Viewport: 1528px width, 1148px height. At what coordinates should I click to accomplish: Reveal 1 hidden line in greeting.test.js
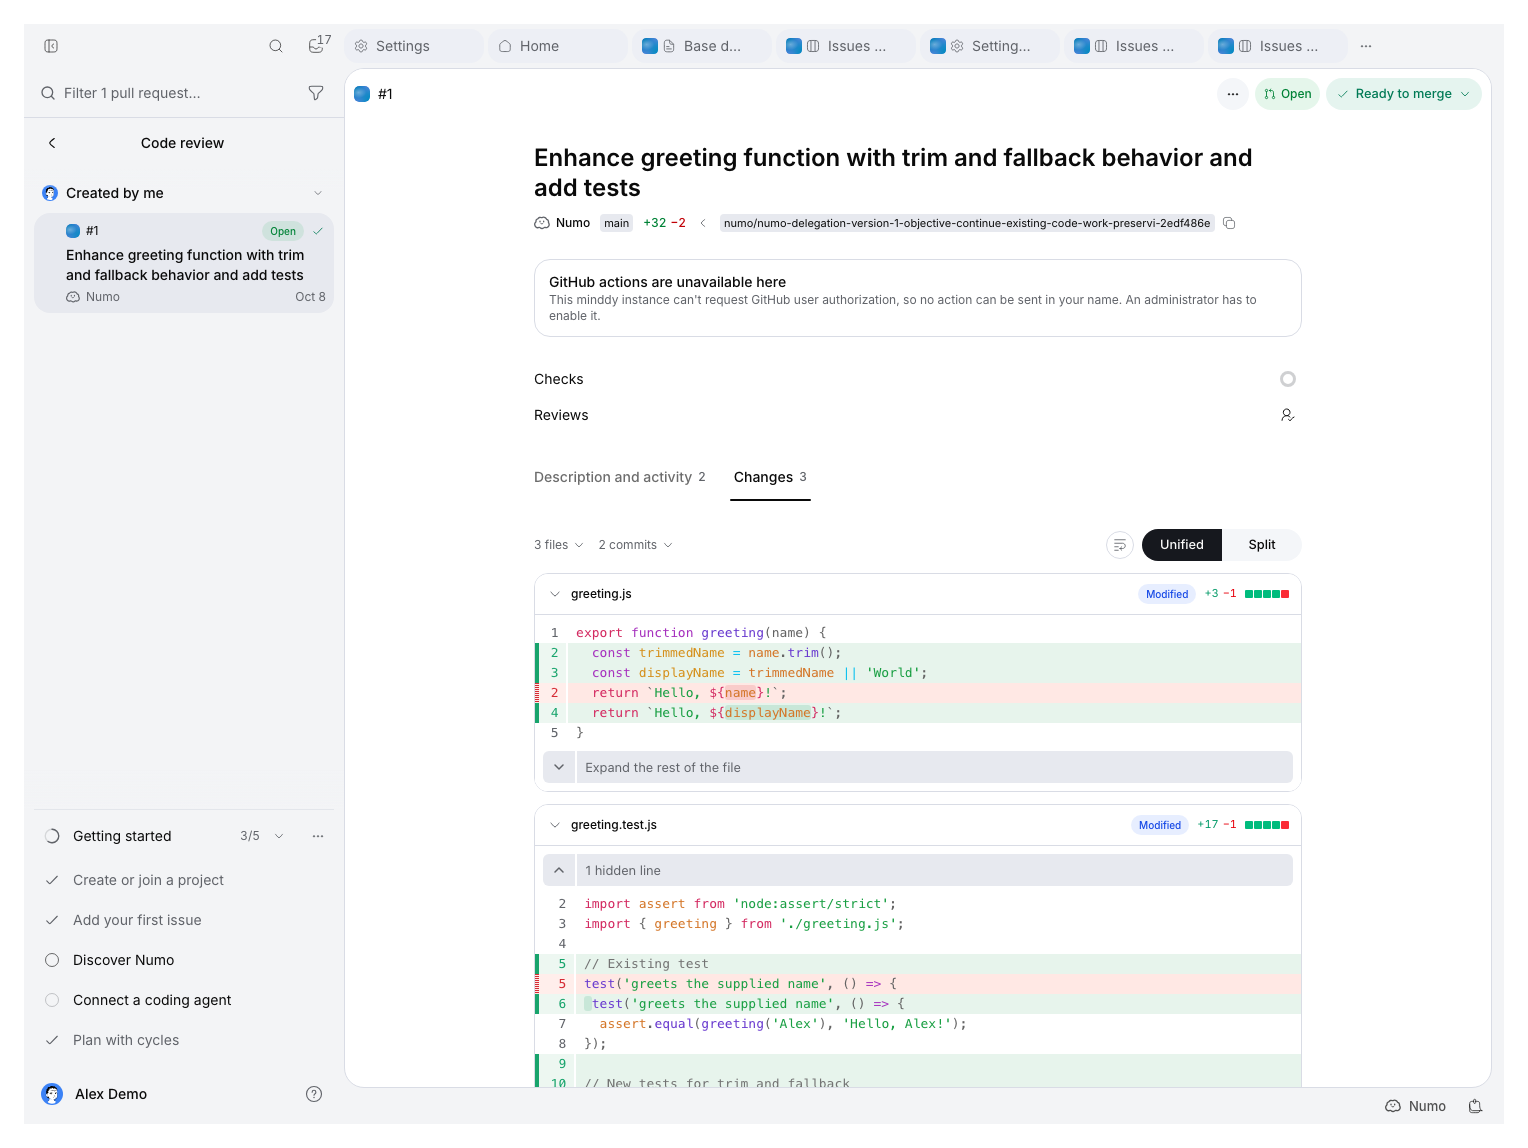point(918,871)
